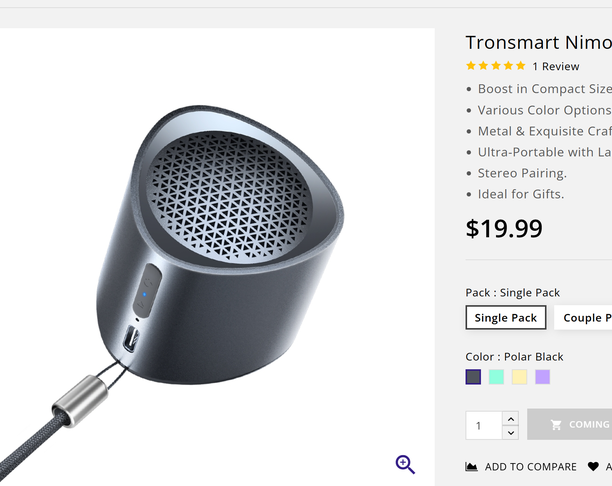Click ADD TO COMPARE link
Screen dimensions: 612x486
point(530,467)
